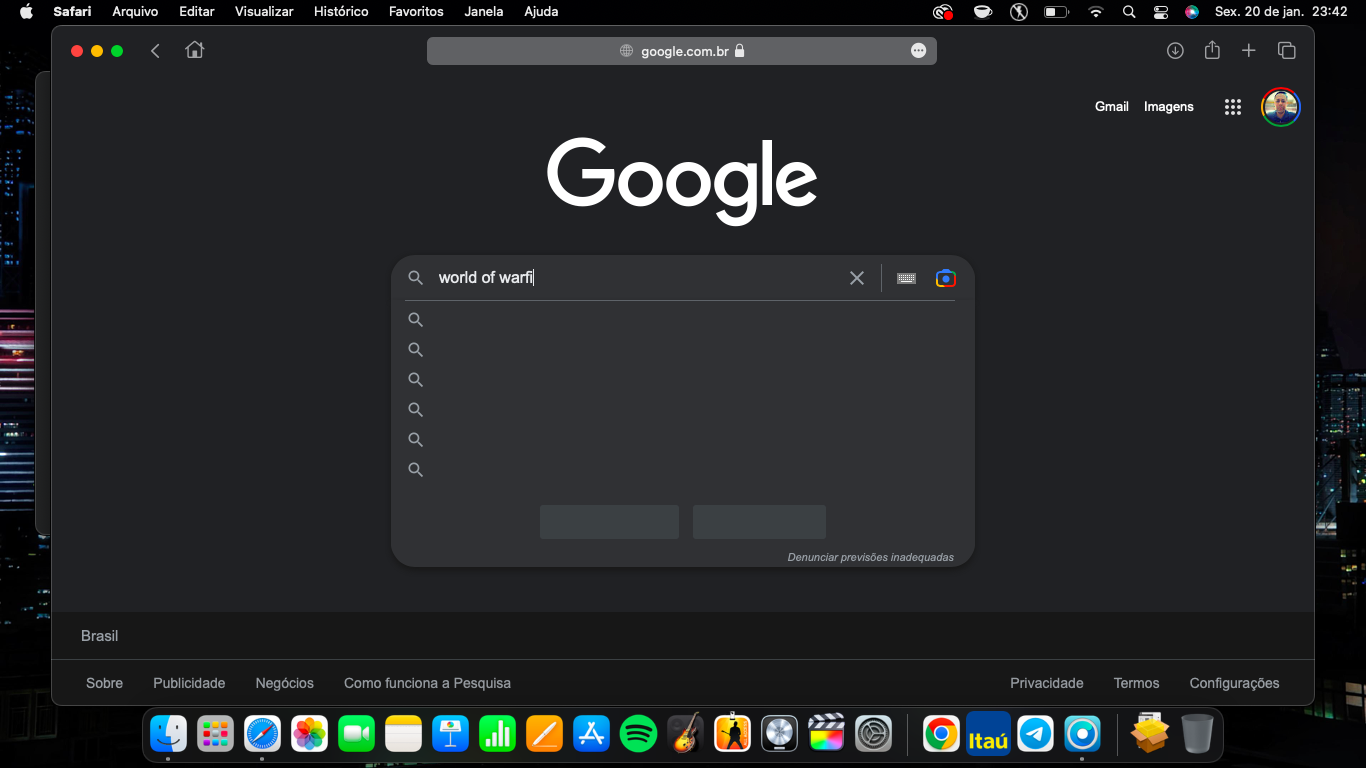The image size is (1366, 768).
Task: Click the home icon in Safari's toolbar
Action: point(194,50)
